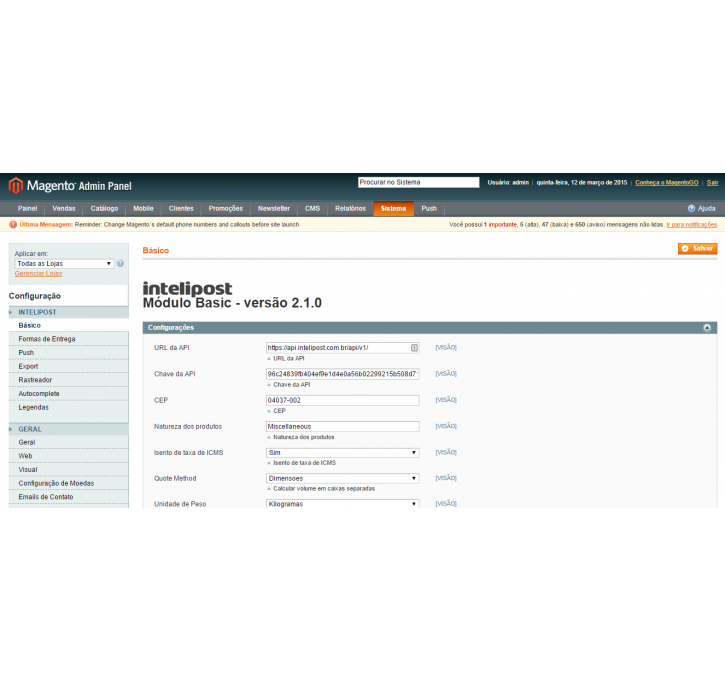Click the Chave da API input field
The height and width of the screenshot is (680, 725).
pos(343,374)
